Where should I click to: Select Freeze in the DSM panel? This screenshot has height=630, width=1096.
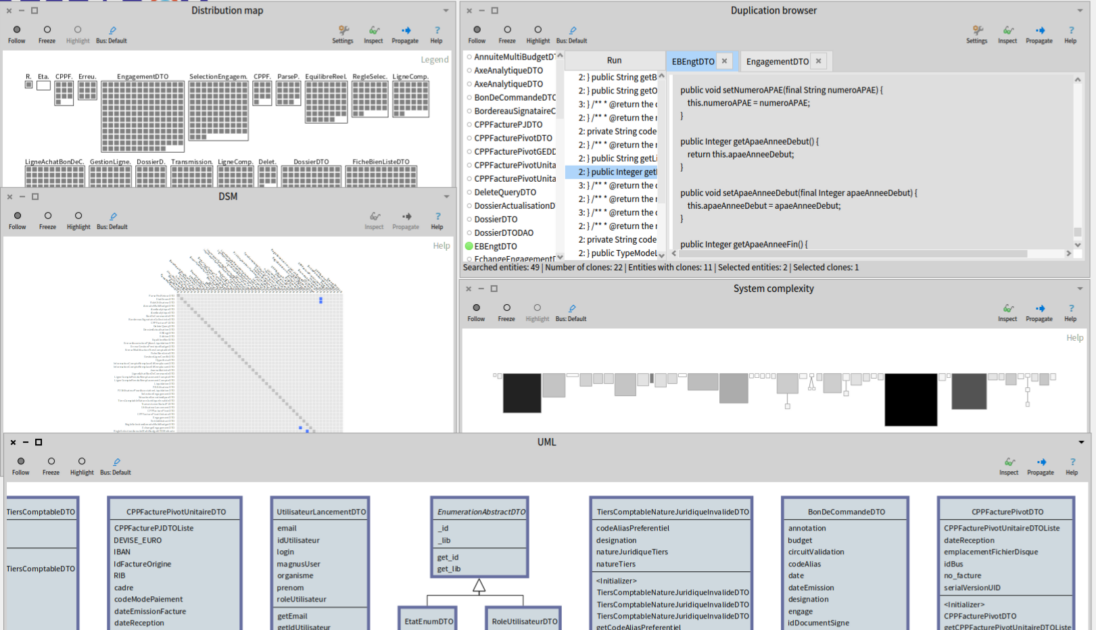tap(48, 220)
